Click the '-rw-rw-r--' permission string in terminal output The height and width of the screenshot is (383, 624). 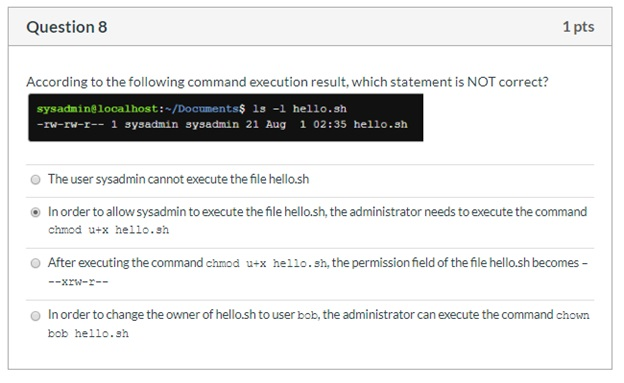(x=70, y=124)
